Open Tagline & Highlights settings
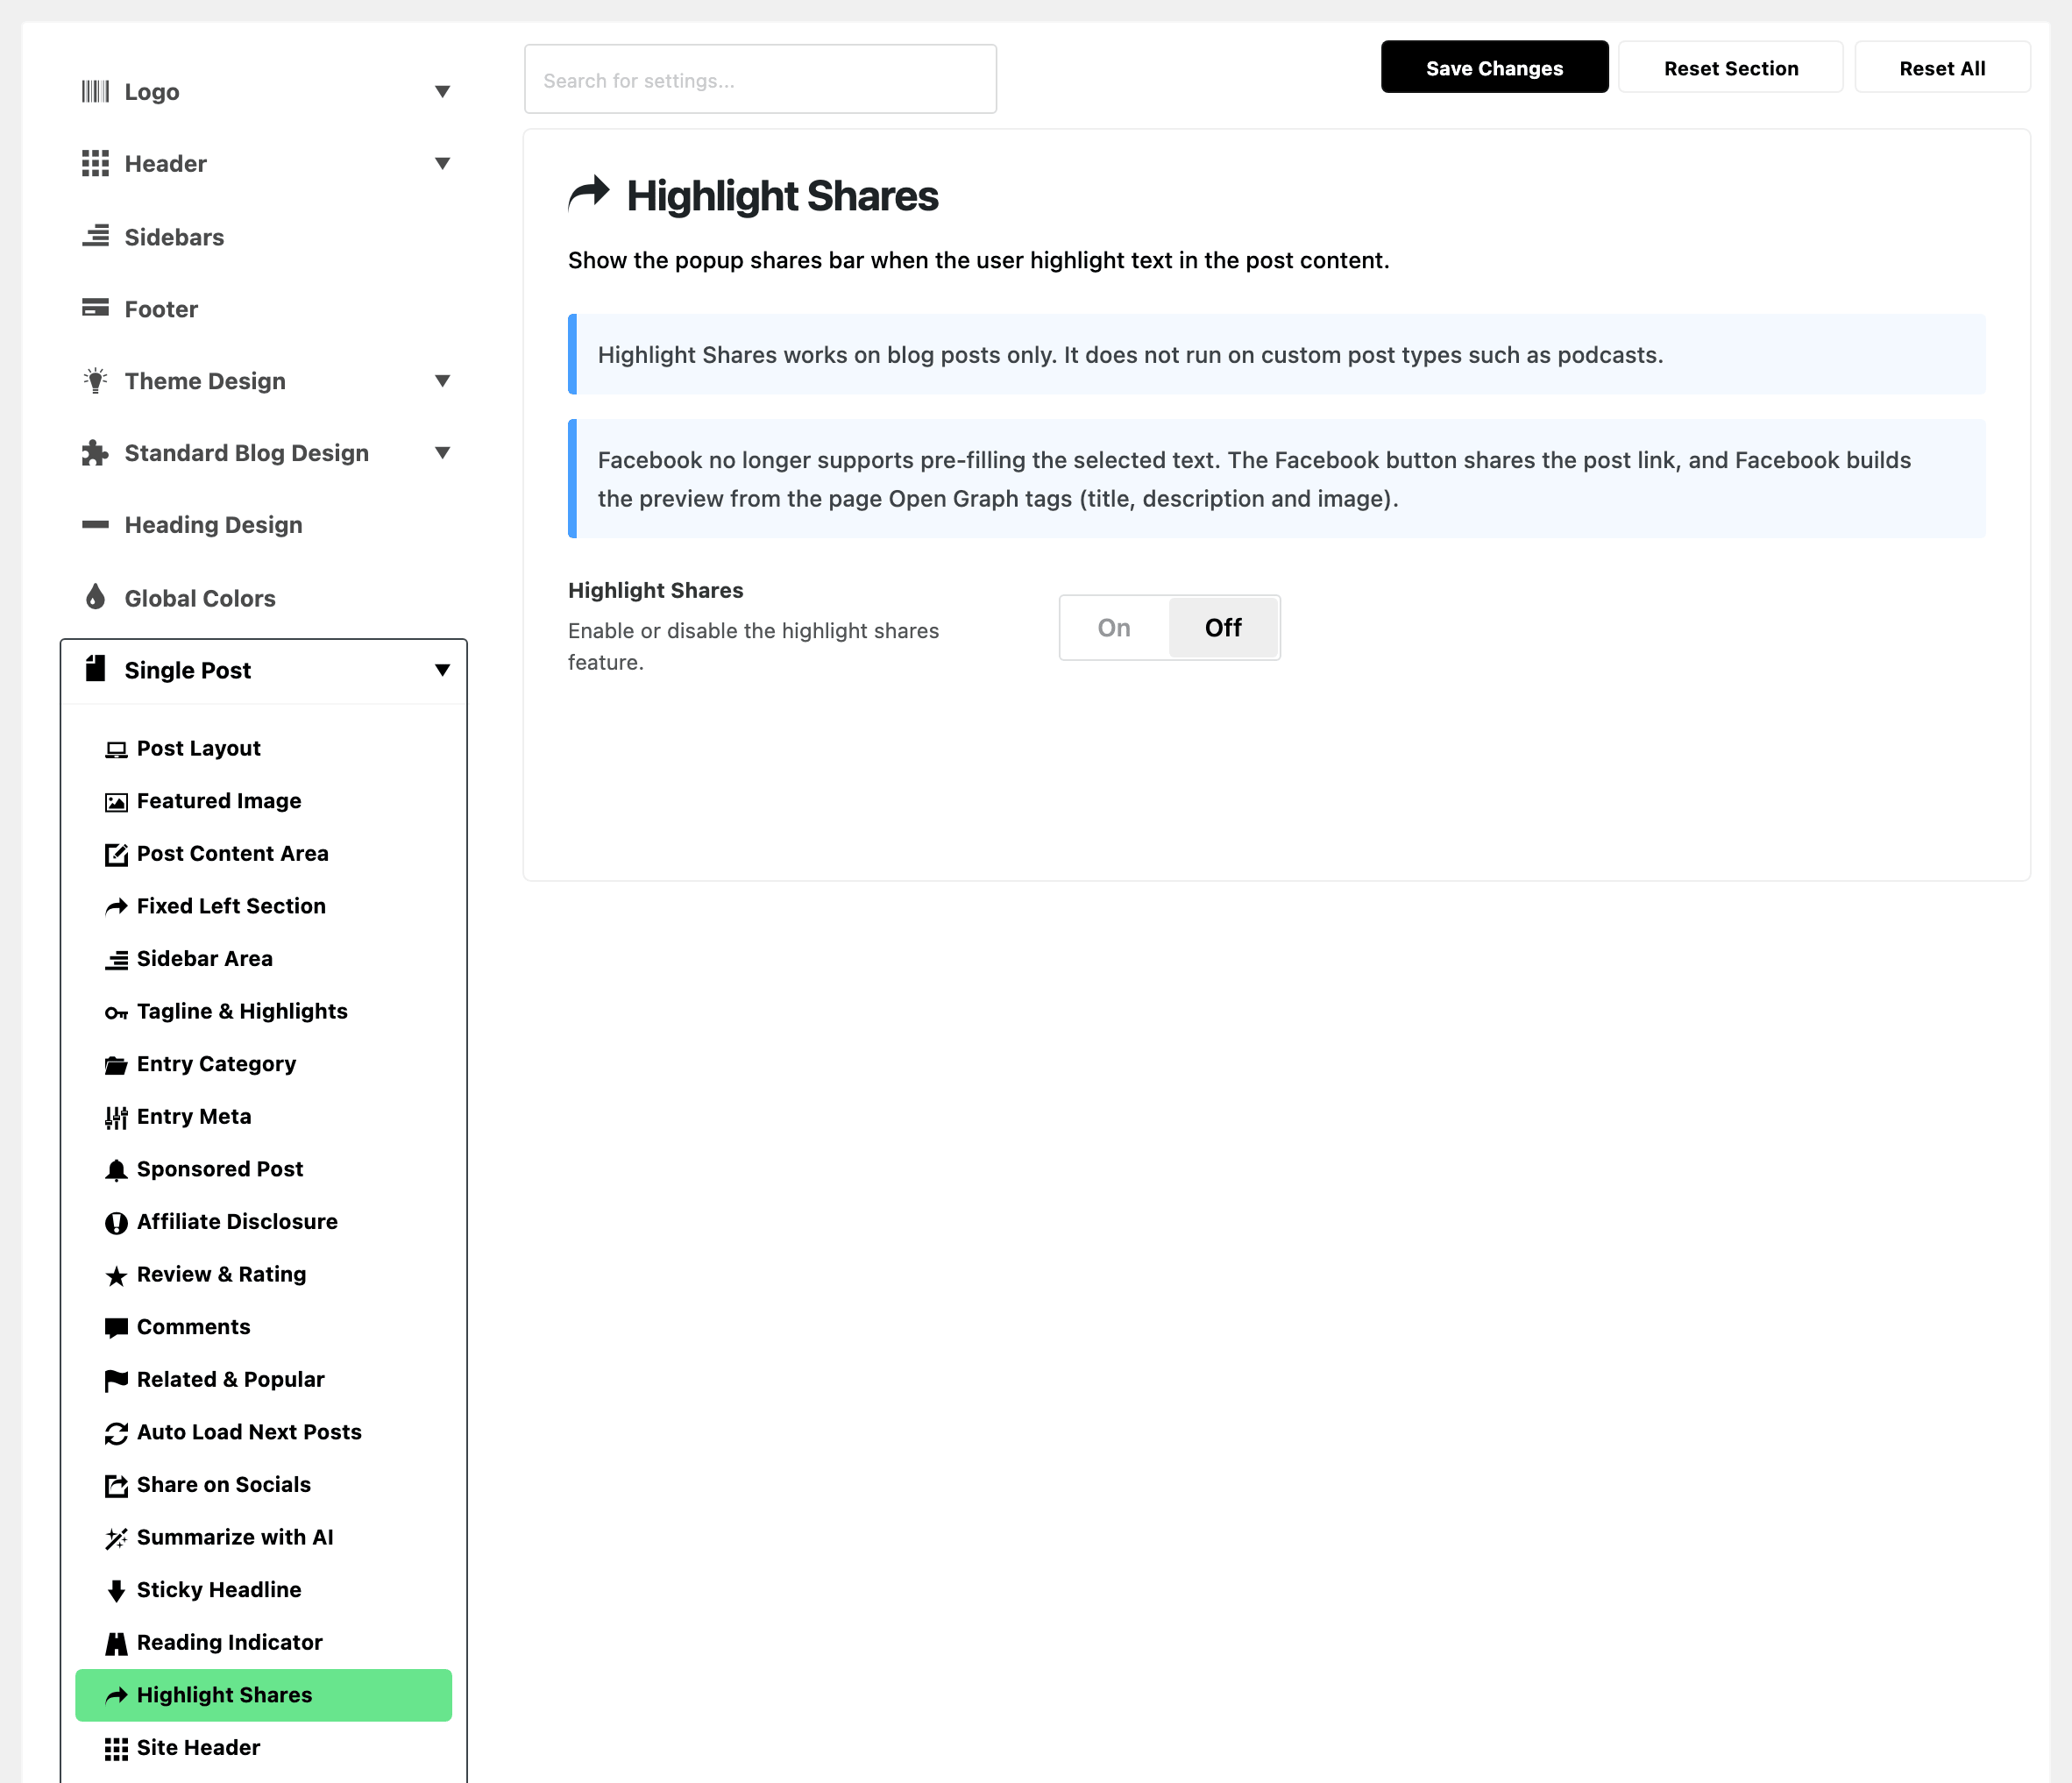This screenshot has height=1783, width=2072. coord(264,1012)
